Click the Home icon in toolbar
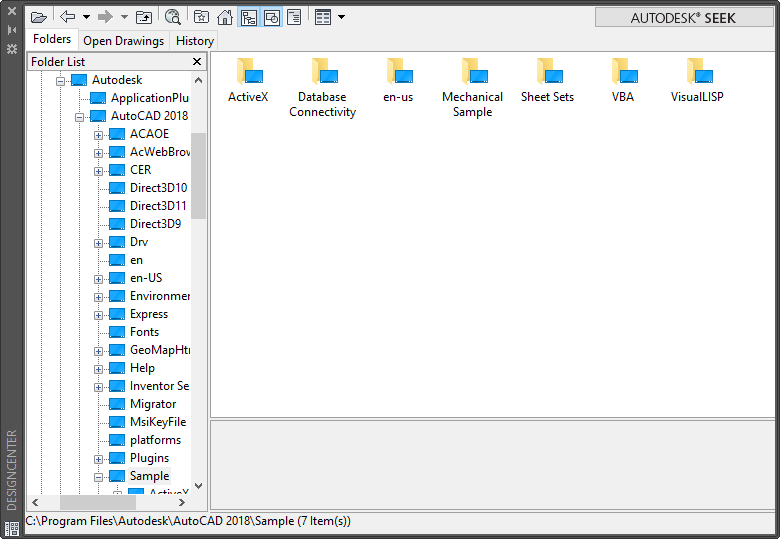 tap(225, 17)
